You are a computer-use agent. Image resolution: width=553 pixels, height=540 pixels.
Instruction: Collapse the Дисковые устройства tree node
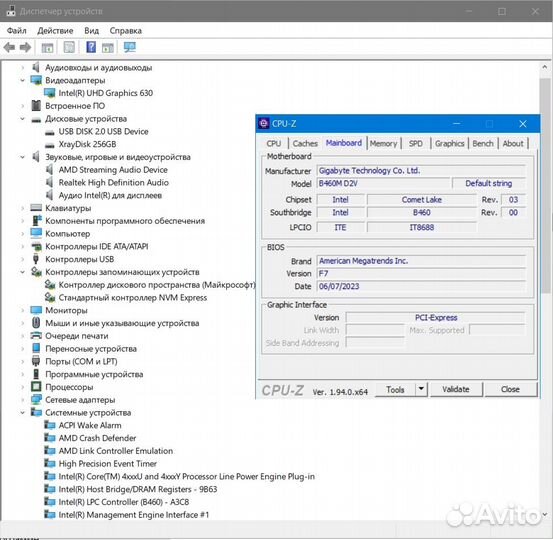coord(22,119)
